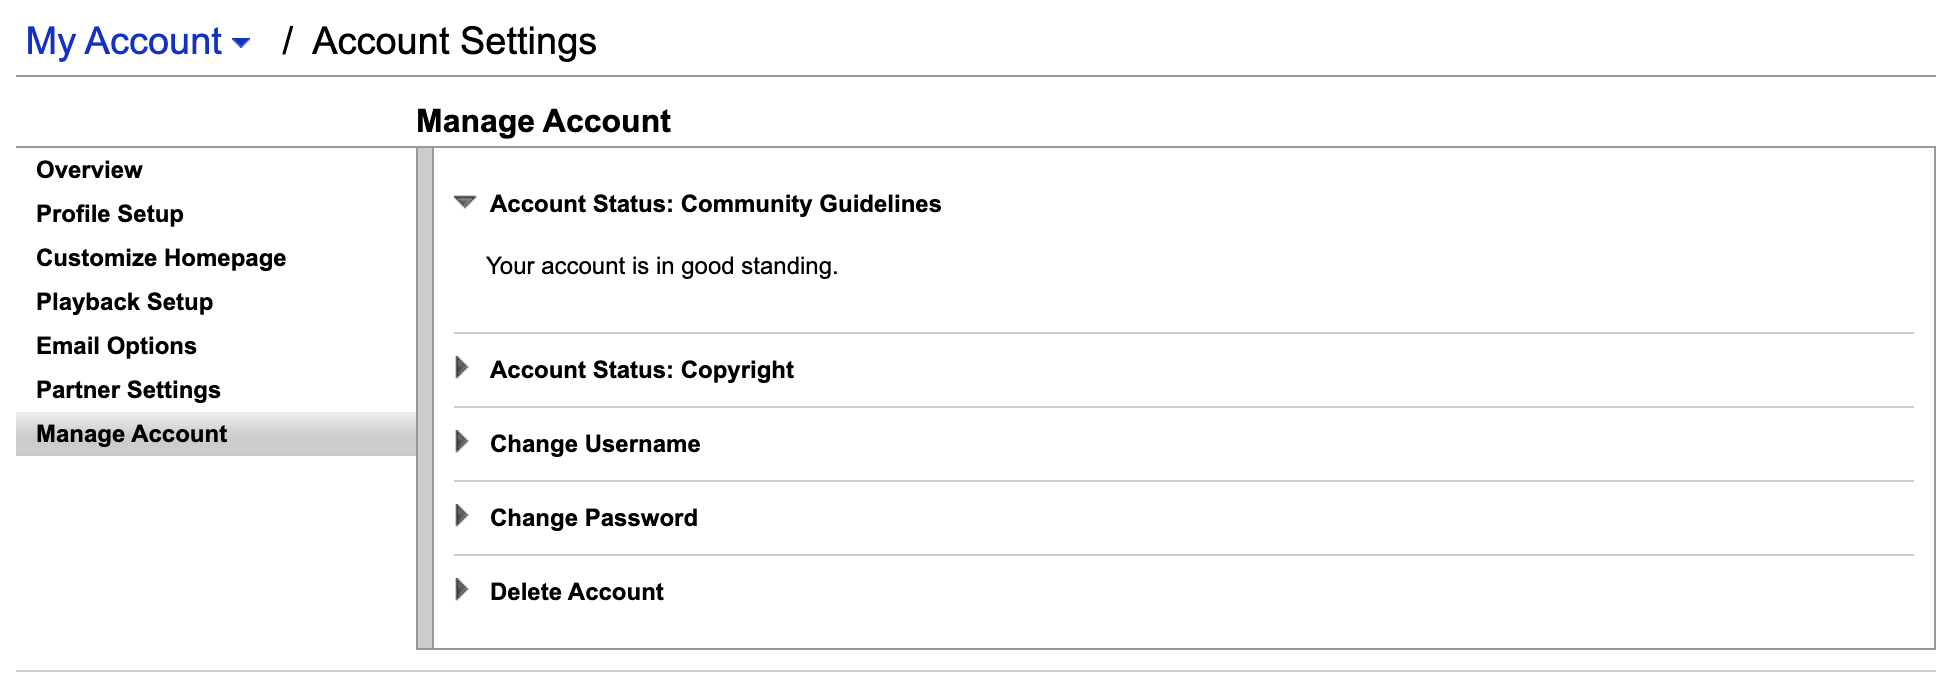Open the My Account link
Image resolution: width=1944 pixels, height=694 pixels.
[123, 42]
